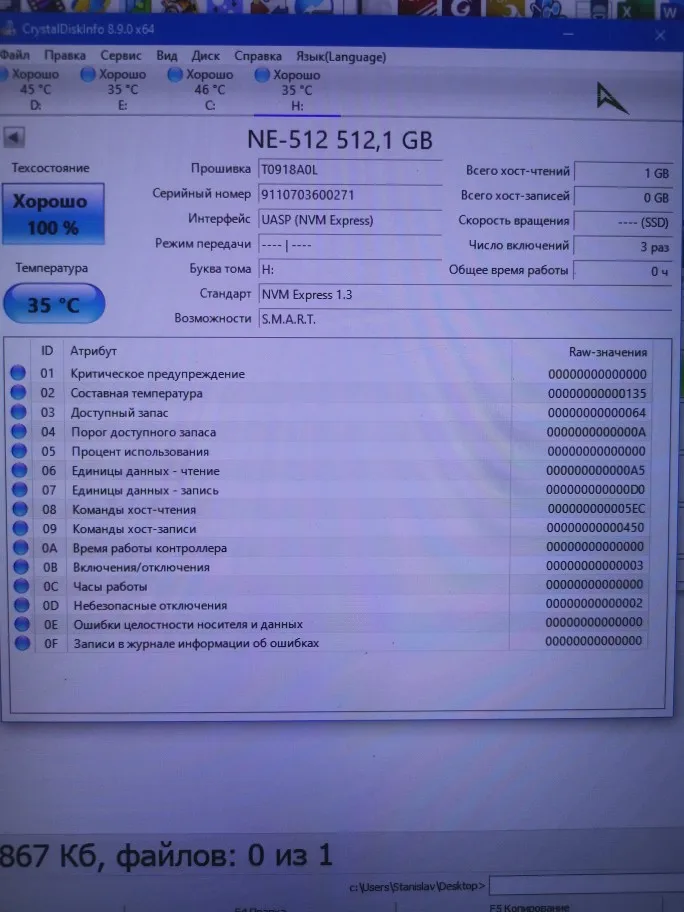The image size is (684, 912).
Task: Click the status dot for attribute 01
Action: point(18,373)
